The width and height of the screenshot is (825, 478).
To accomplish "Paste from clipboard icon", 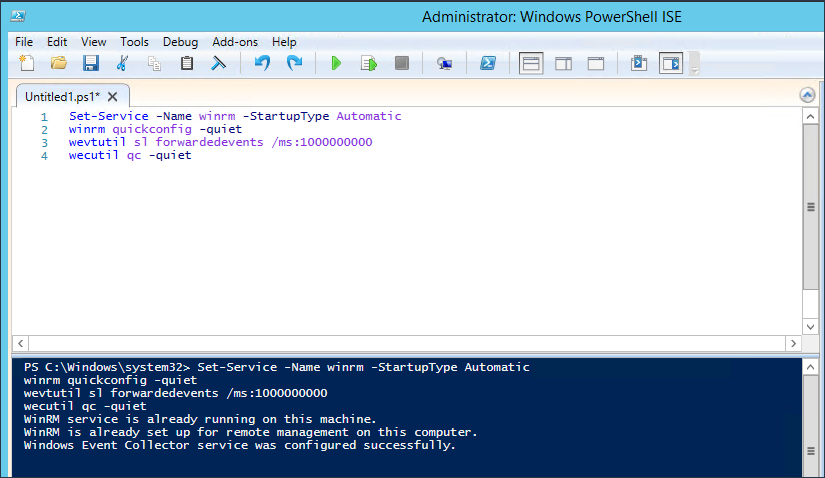I will tap(186, 63).
